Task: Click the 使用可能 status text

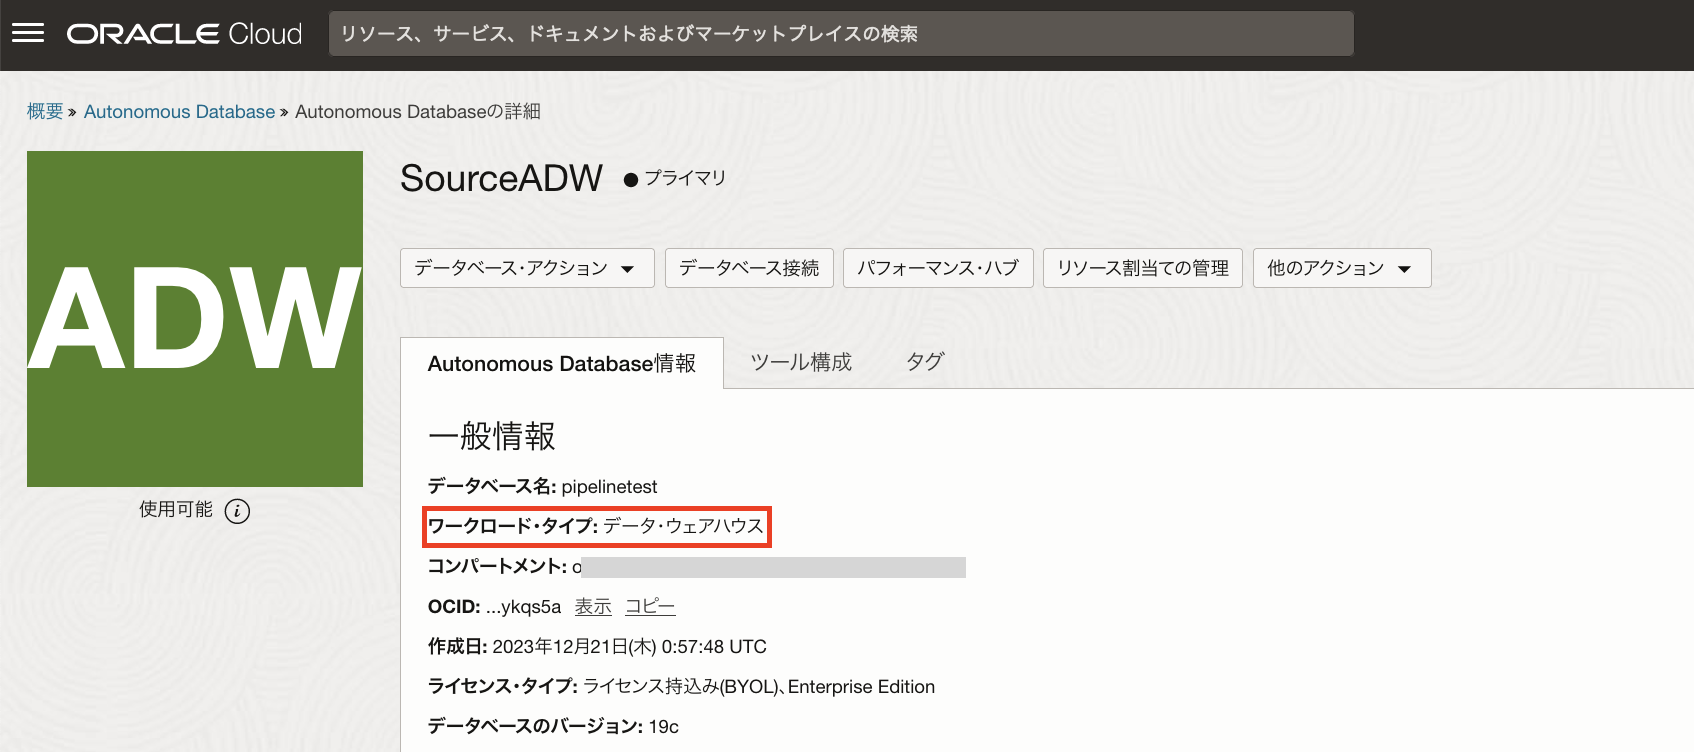Action: [176, 509]
